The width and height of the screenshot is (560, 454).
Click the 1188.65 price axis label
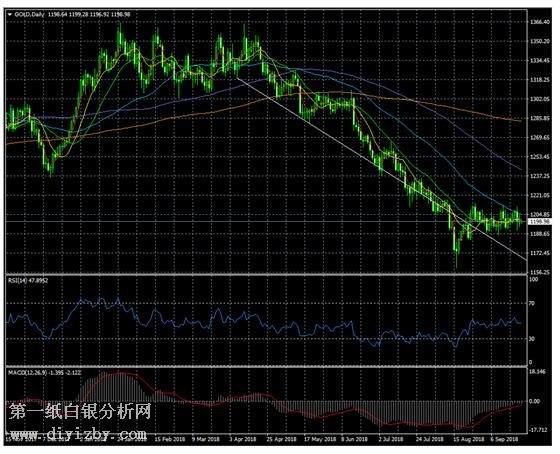pyautogui.click(x=540, y=234)
